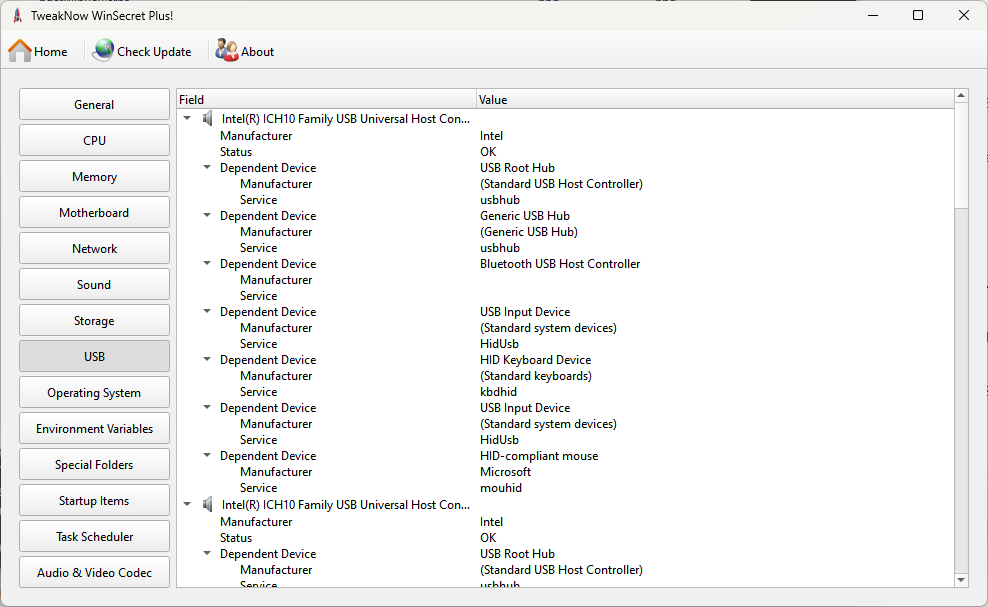The height and width of the screenshot is (607, 988).
Task: Collapse the topmost Intel ICH10 controller node
Action: tap(187, 118)
